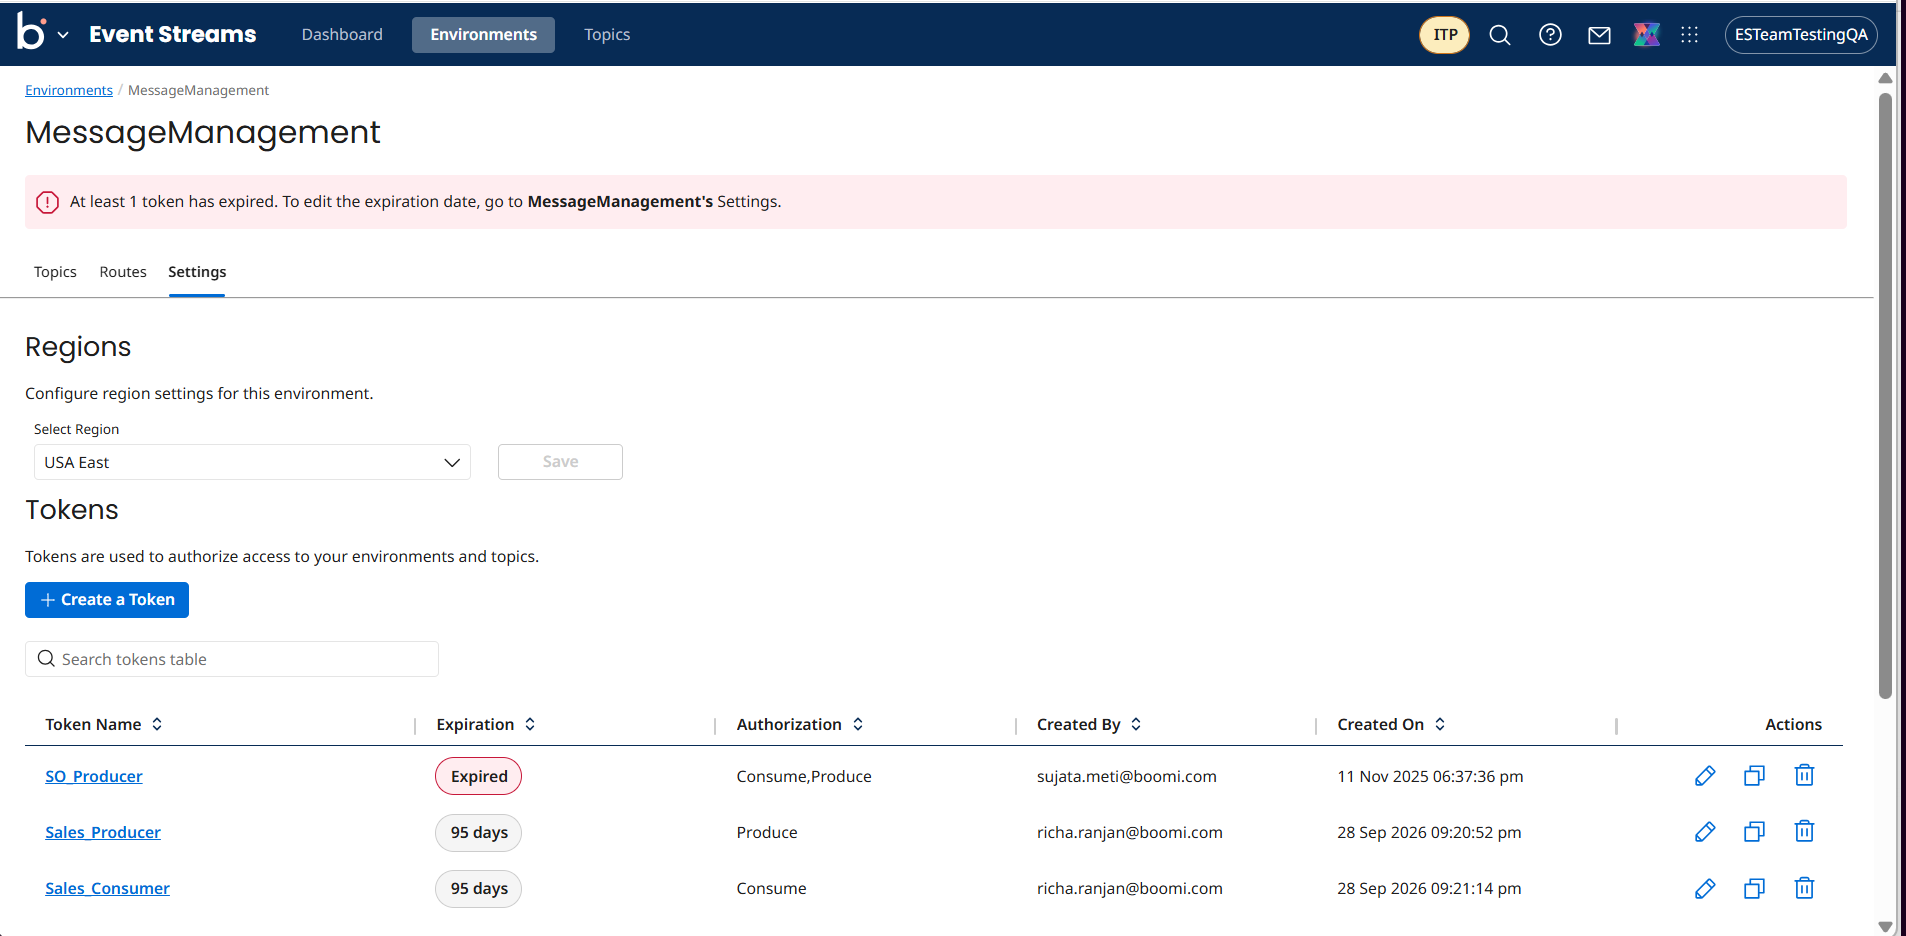
Task: Sort table by Created On
Action: tap(1440, 724)
